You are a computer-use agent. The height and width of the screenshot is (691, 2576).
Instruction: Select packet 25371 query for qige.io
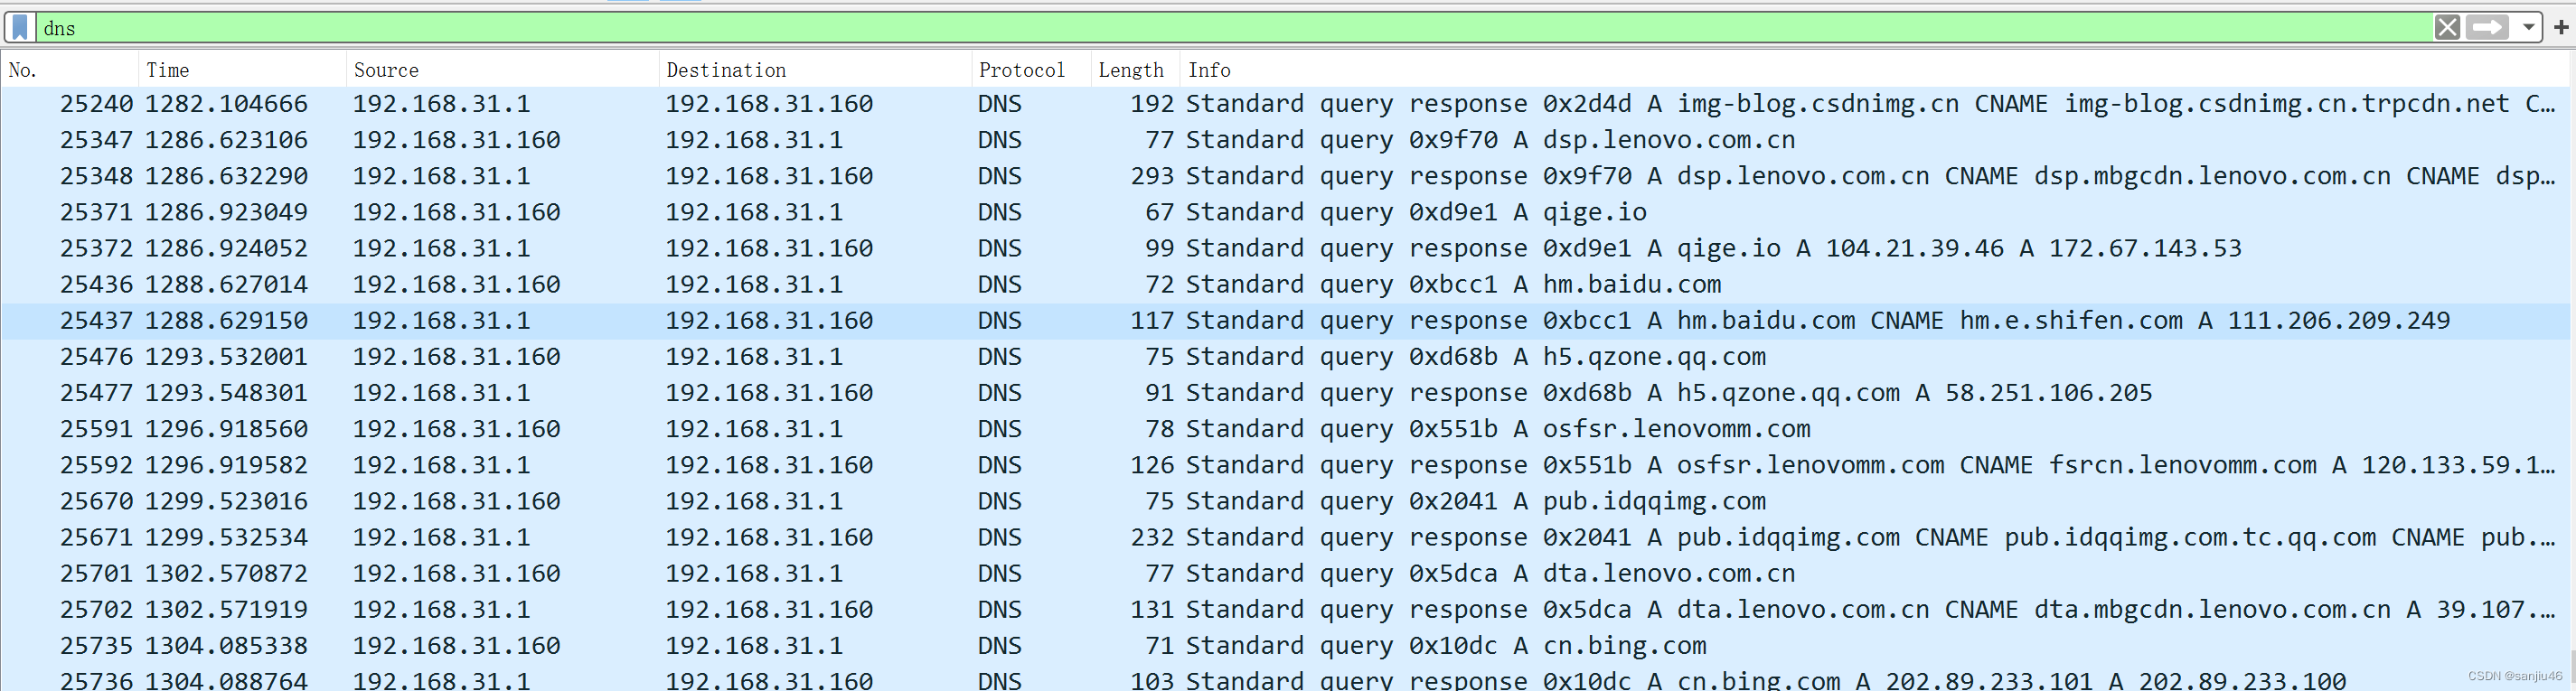coord(1285,212)
